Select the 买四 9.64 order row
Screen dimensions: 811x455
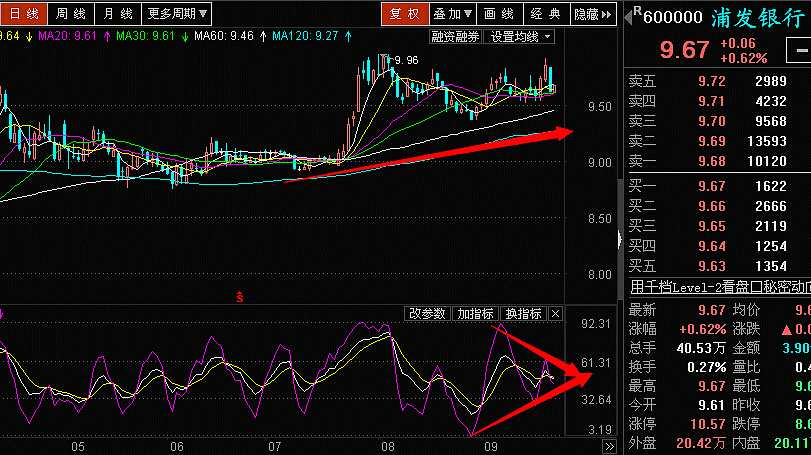pos(717,246)
